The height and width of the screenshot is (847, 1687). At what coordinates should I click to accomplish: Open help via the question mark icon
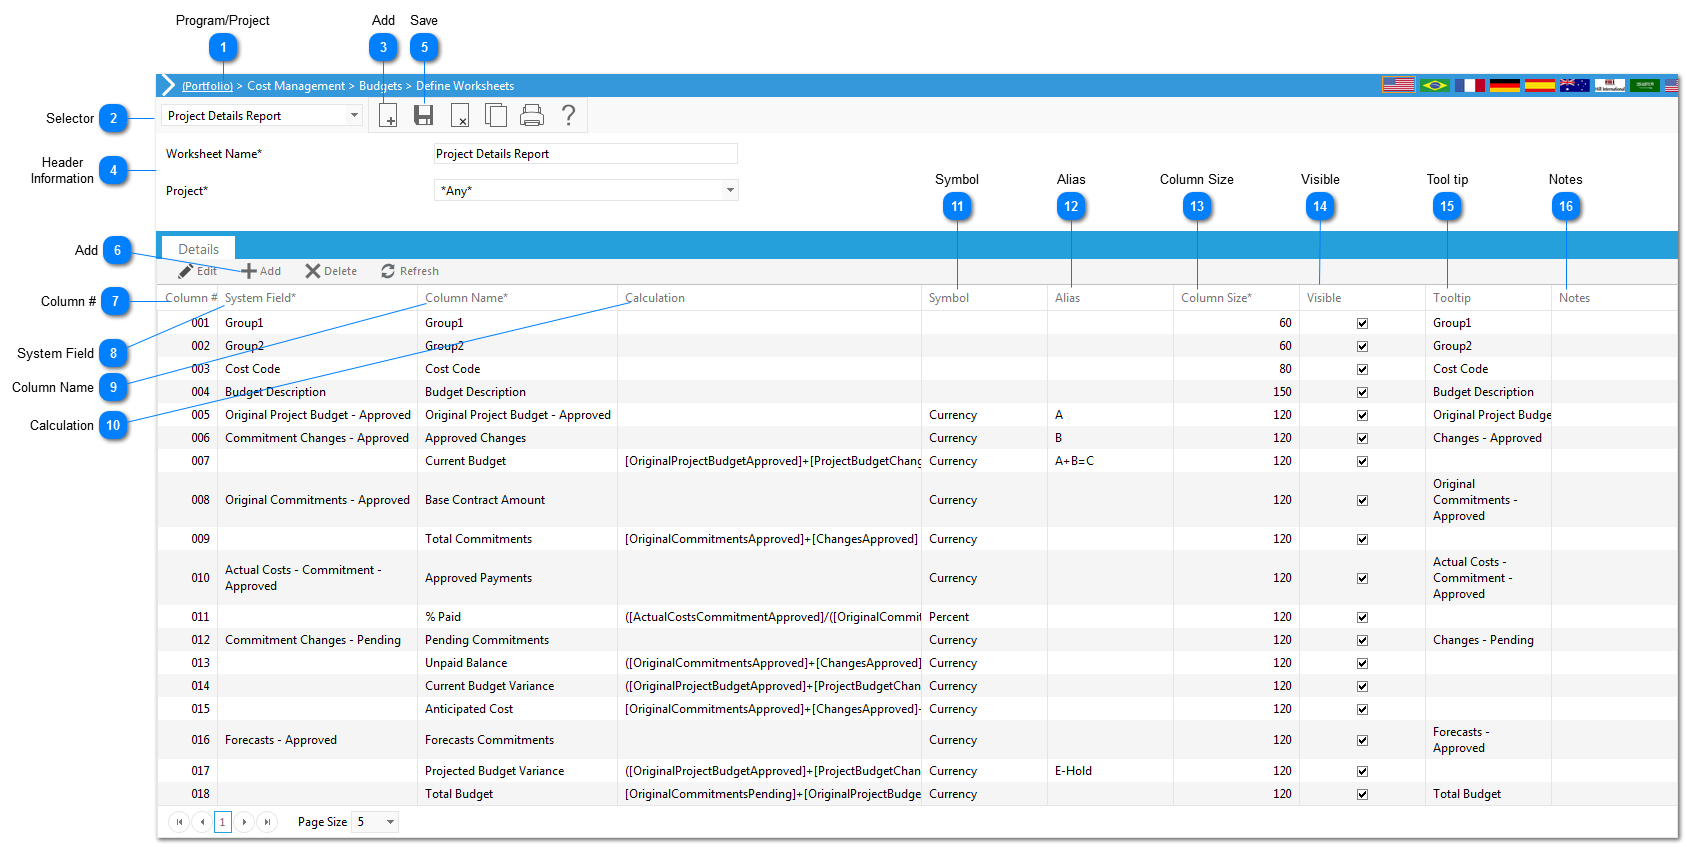[568, 116]
